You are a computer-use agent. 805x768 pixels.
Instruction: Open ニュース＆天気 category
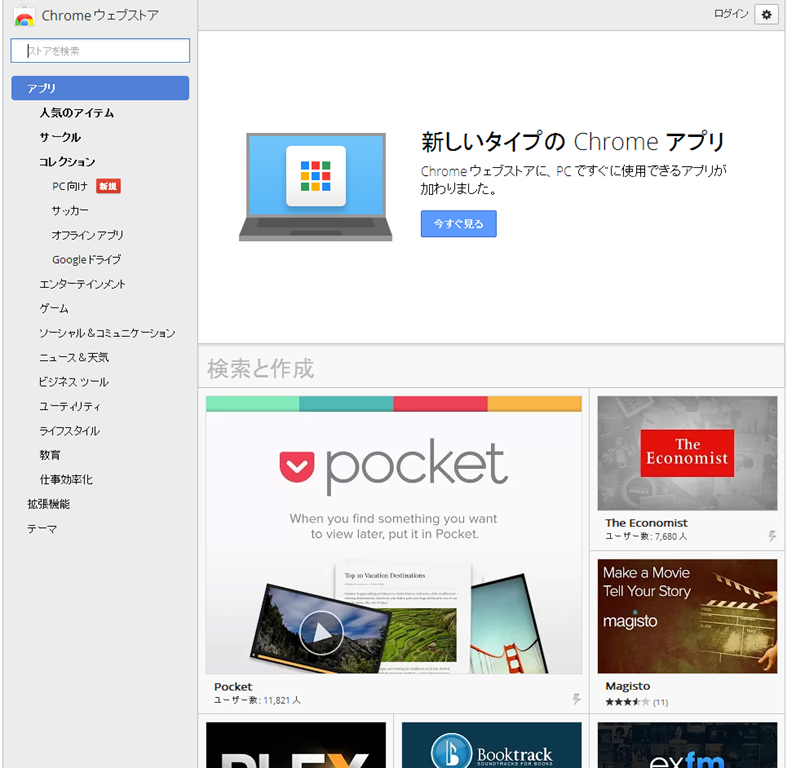click(x=74, y=357)
